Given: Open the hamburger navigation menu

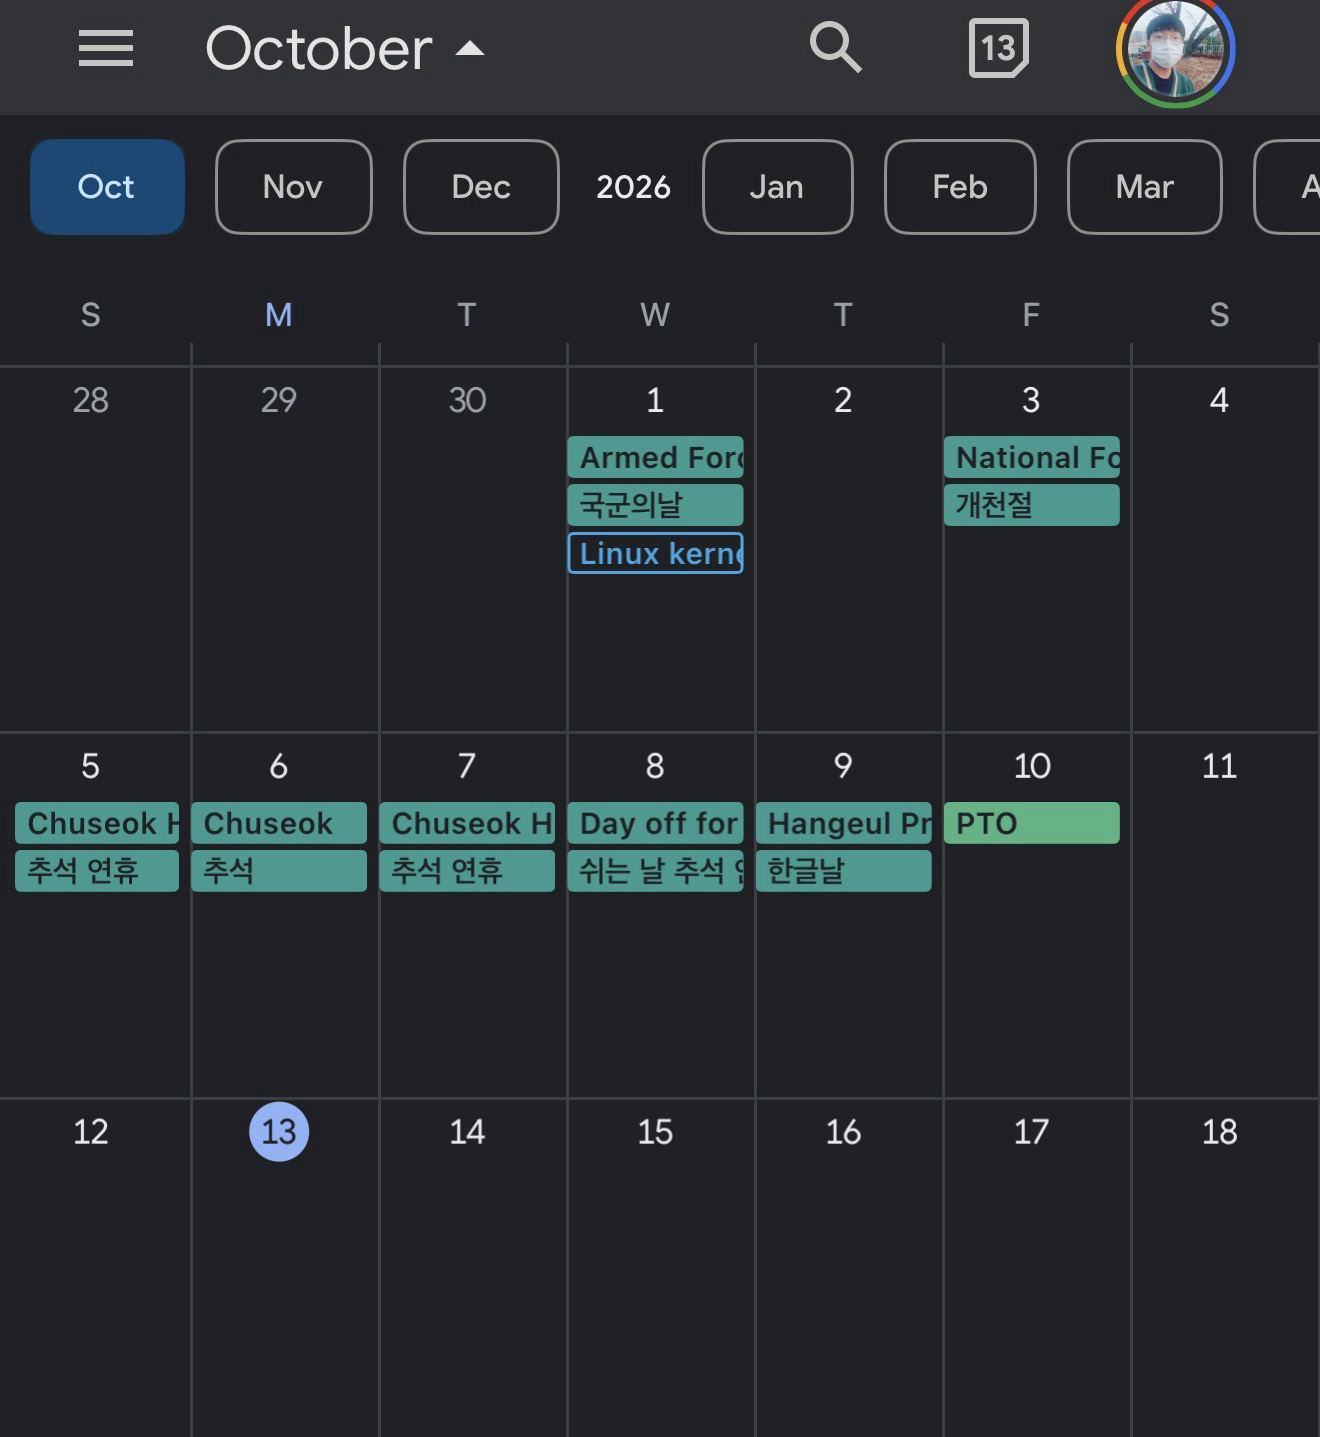Looking at the screenshot, I should click(x=106, y=48).
